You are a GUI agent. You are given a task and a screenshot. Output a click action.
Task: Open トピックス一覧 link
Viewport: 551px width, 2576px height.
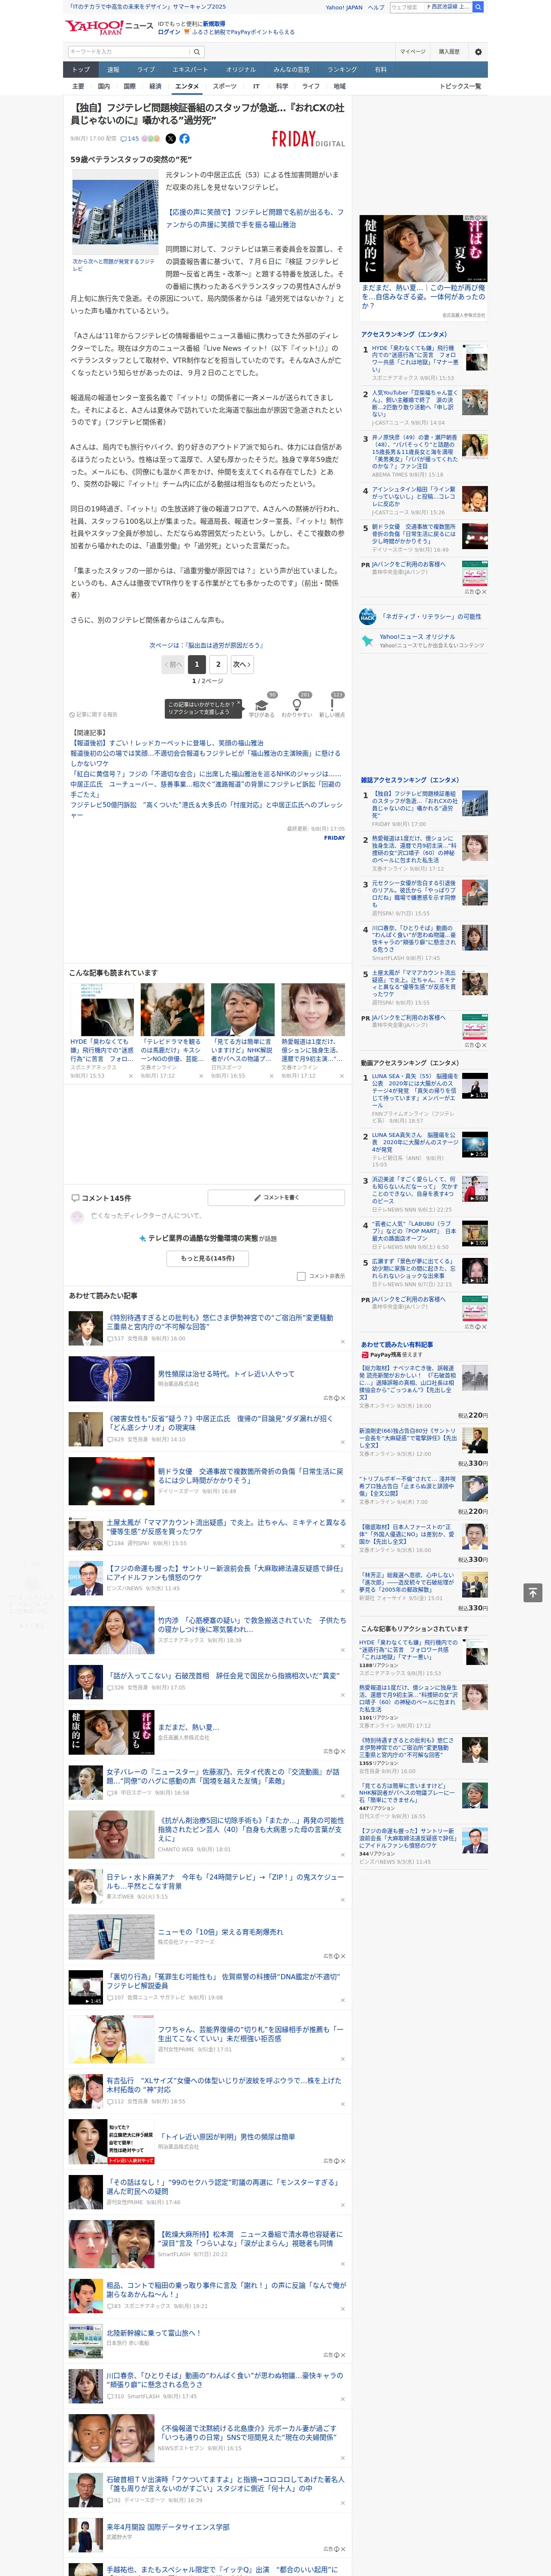point(460,87)
